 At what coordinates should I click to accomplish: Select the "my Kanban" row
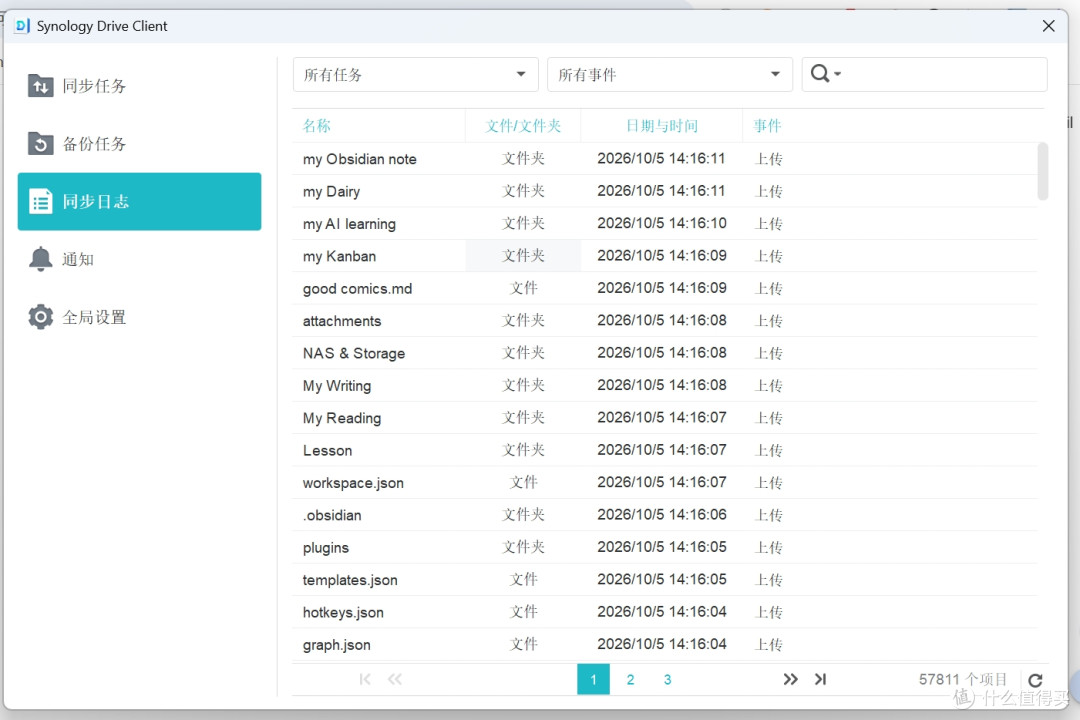[x=665, y=256]
